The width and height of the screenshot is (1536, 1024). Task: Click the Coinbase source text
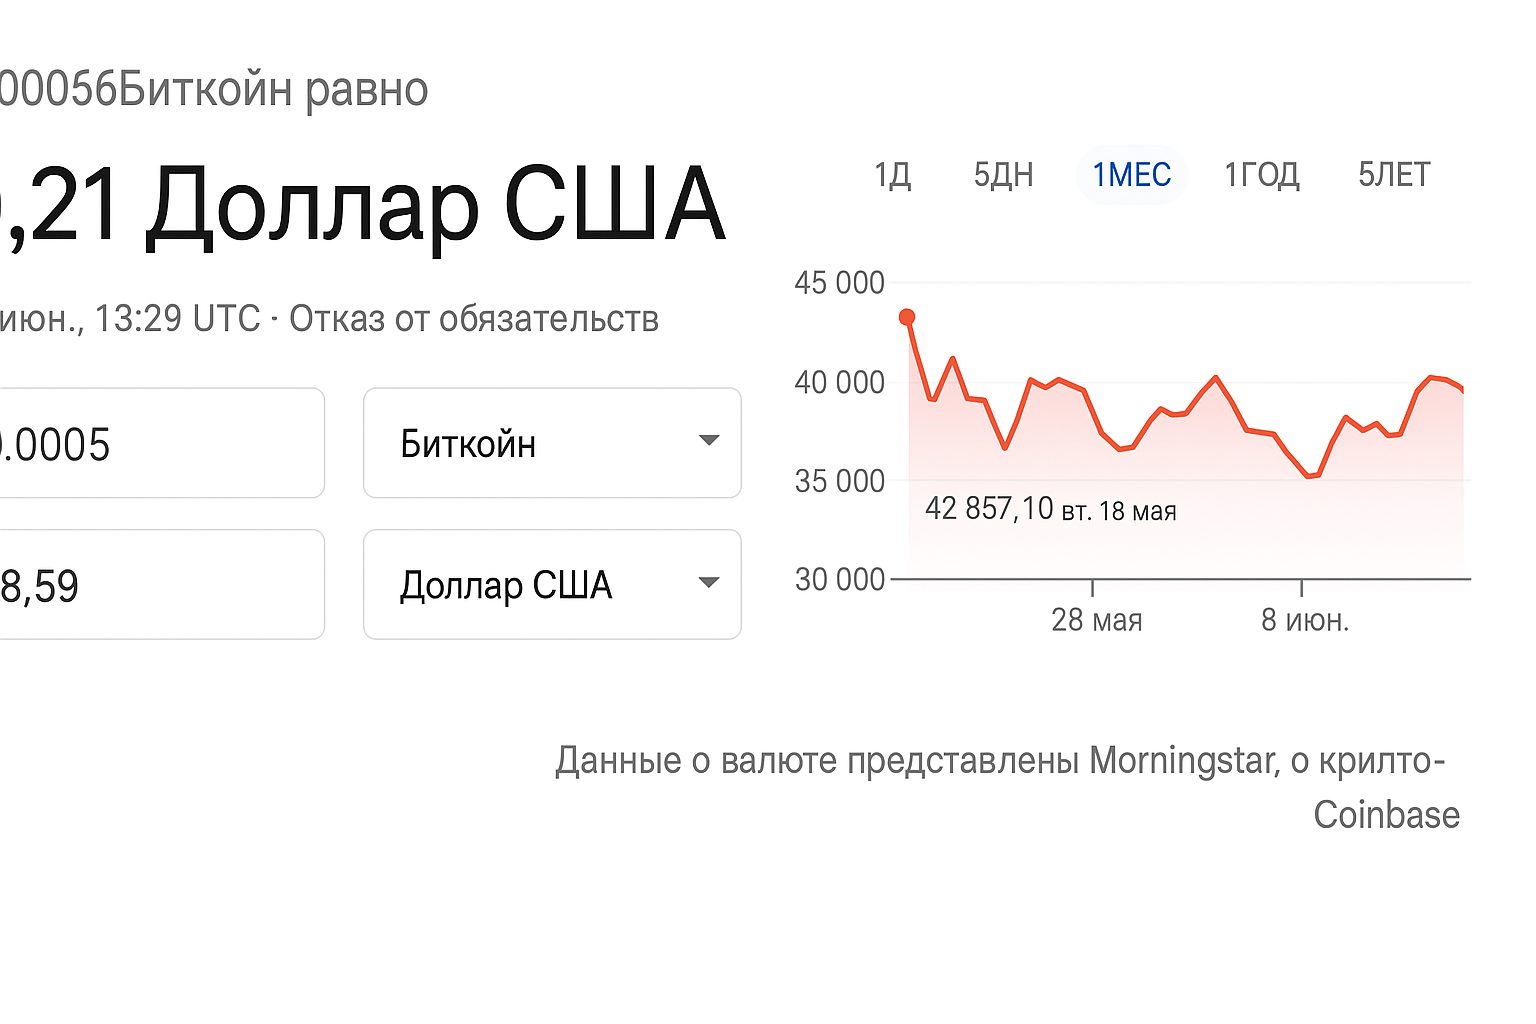(1386, 815)
